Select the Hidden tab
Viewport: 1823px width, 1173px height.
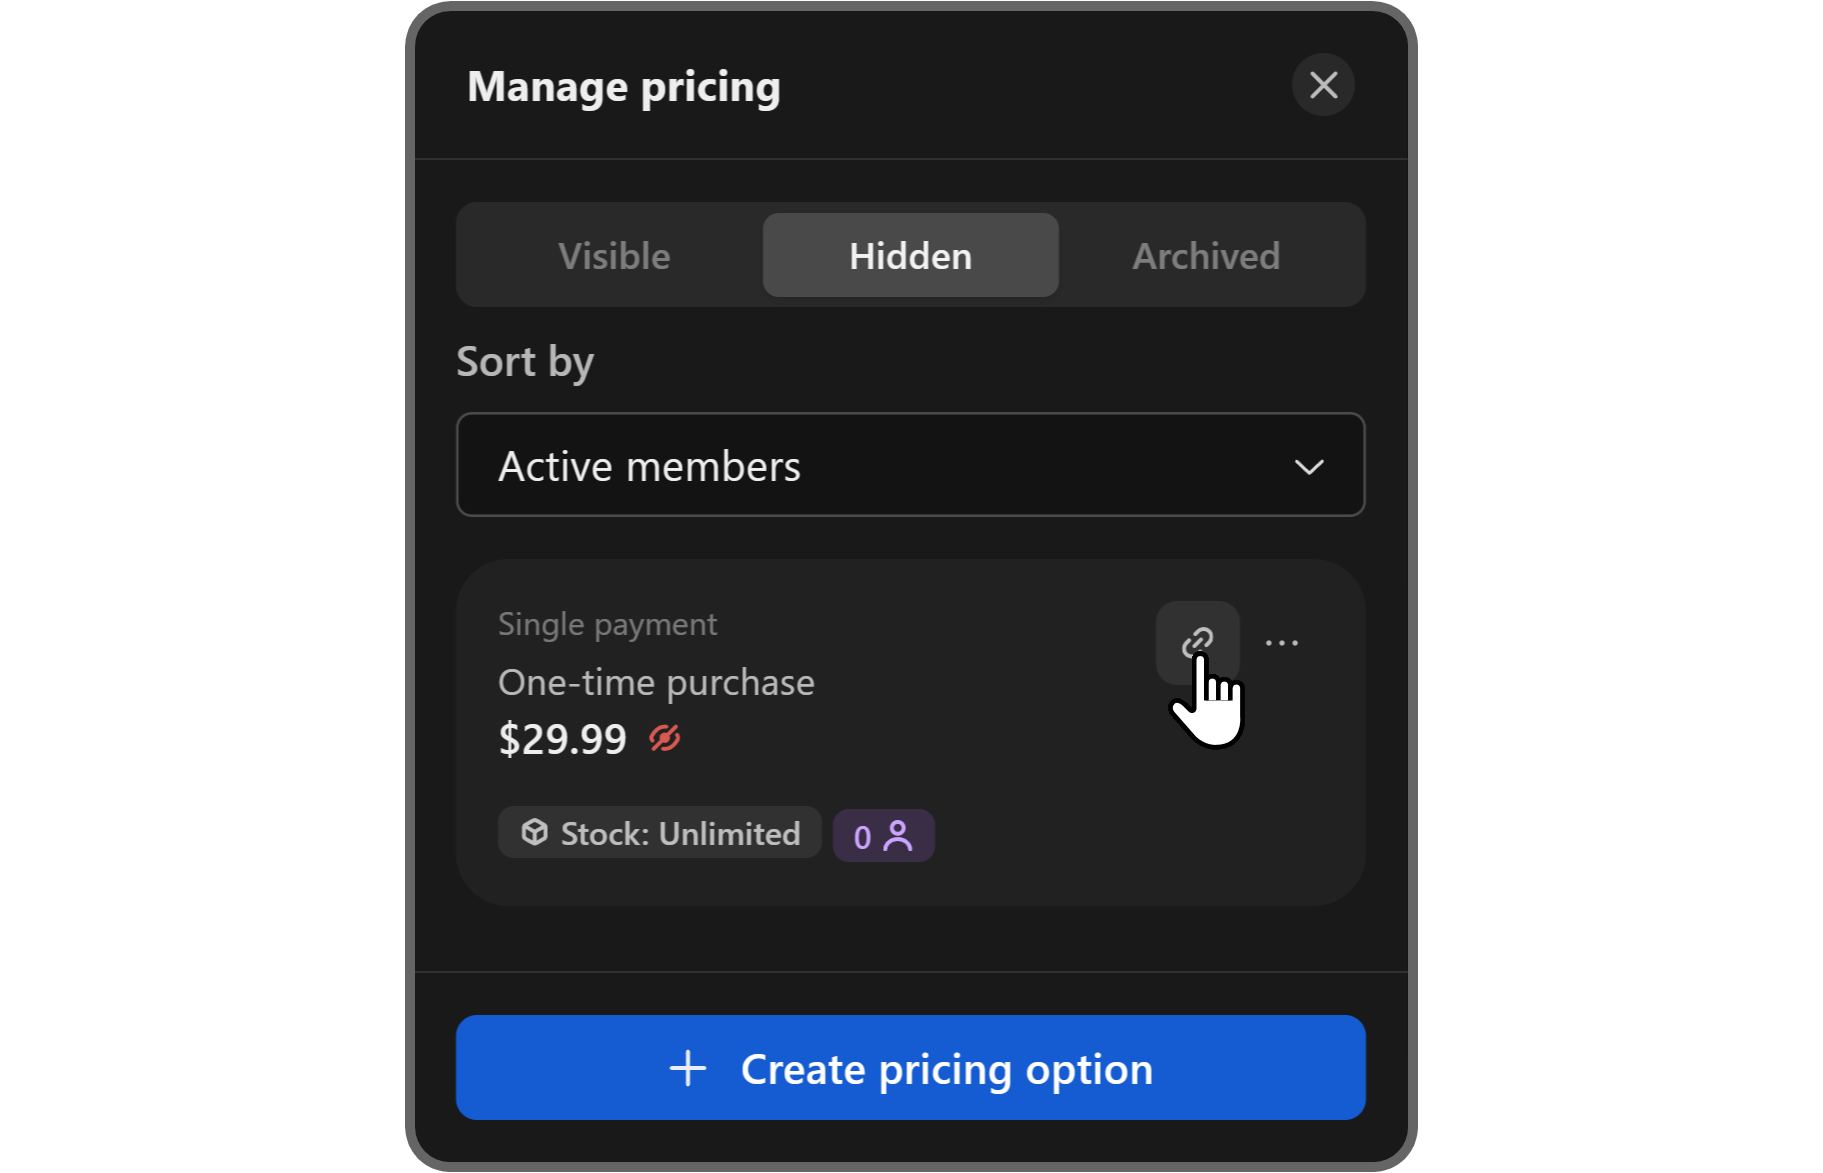click(x=910, y=256)
